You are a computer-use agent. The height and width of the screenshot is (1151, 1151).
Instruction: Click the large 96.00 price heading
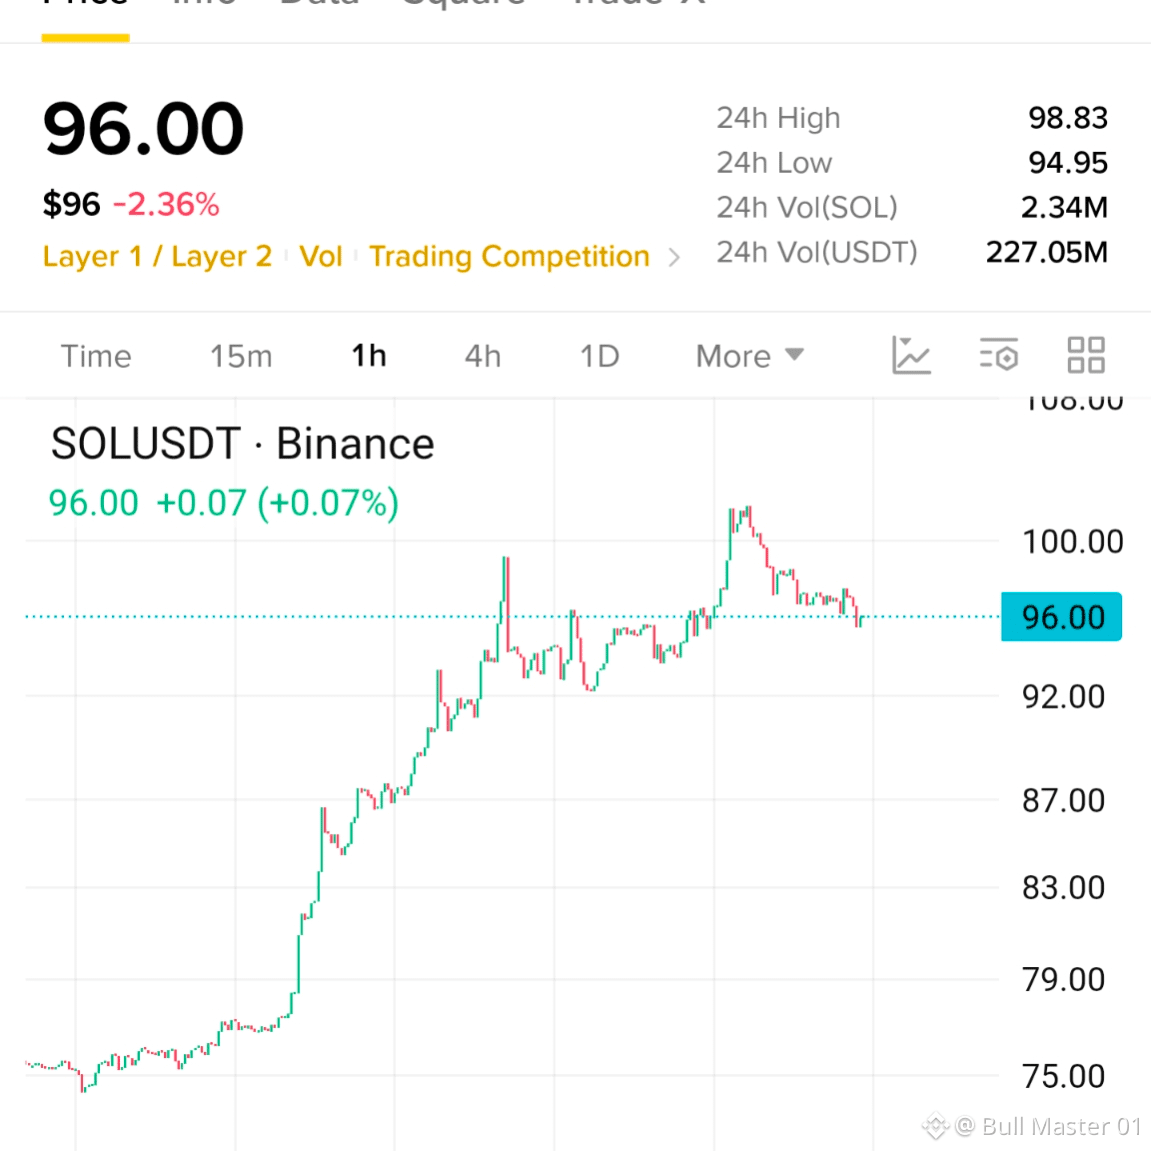143,129
